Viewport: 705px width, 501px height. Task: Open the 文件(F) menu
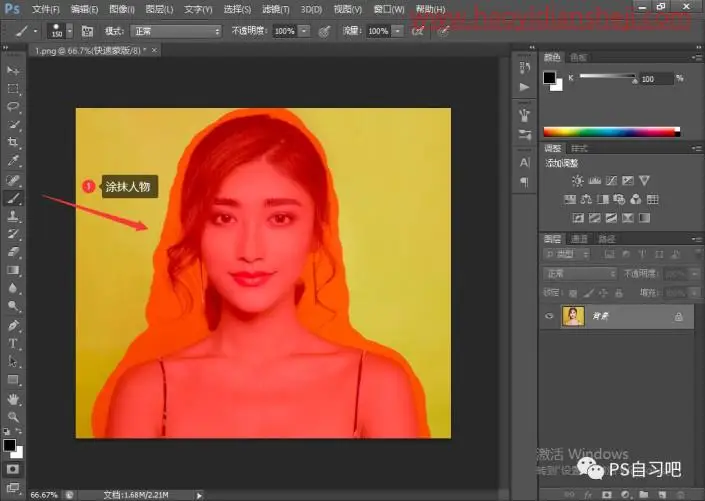point(45,9)
